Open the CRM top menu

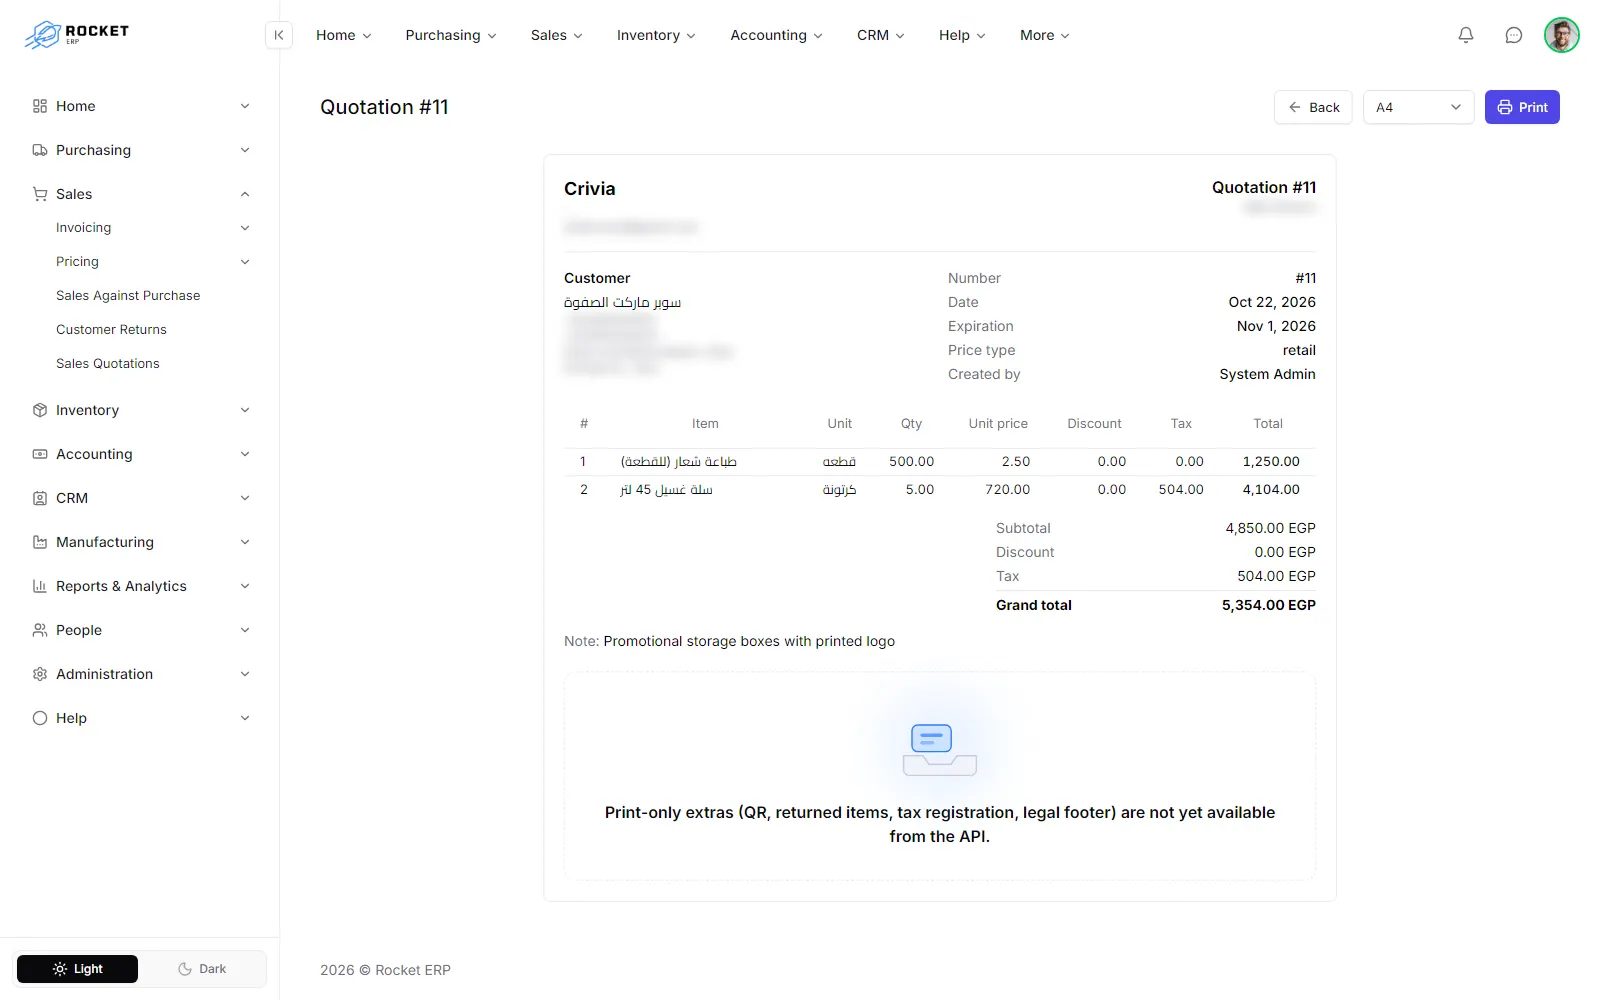[881, 35]
